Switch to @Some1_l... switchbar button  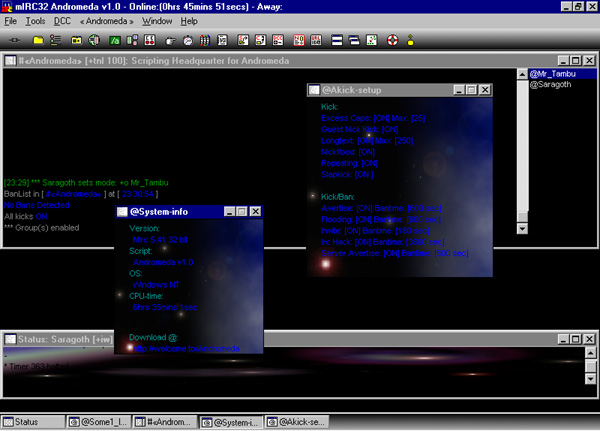(x=99, y=422)
